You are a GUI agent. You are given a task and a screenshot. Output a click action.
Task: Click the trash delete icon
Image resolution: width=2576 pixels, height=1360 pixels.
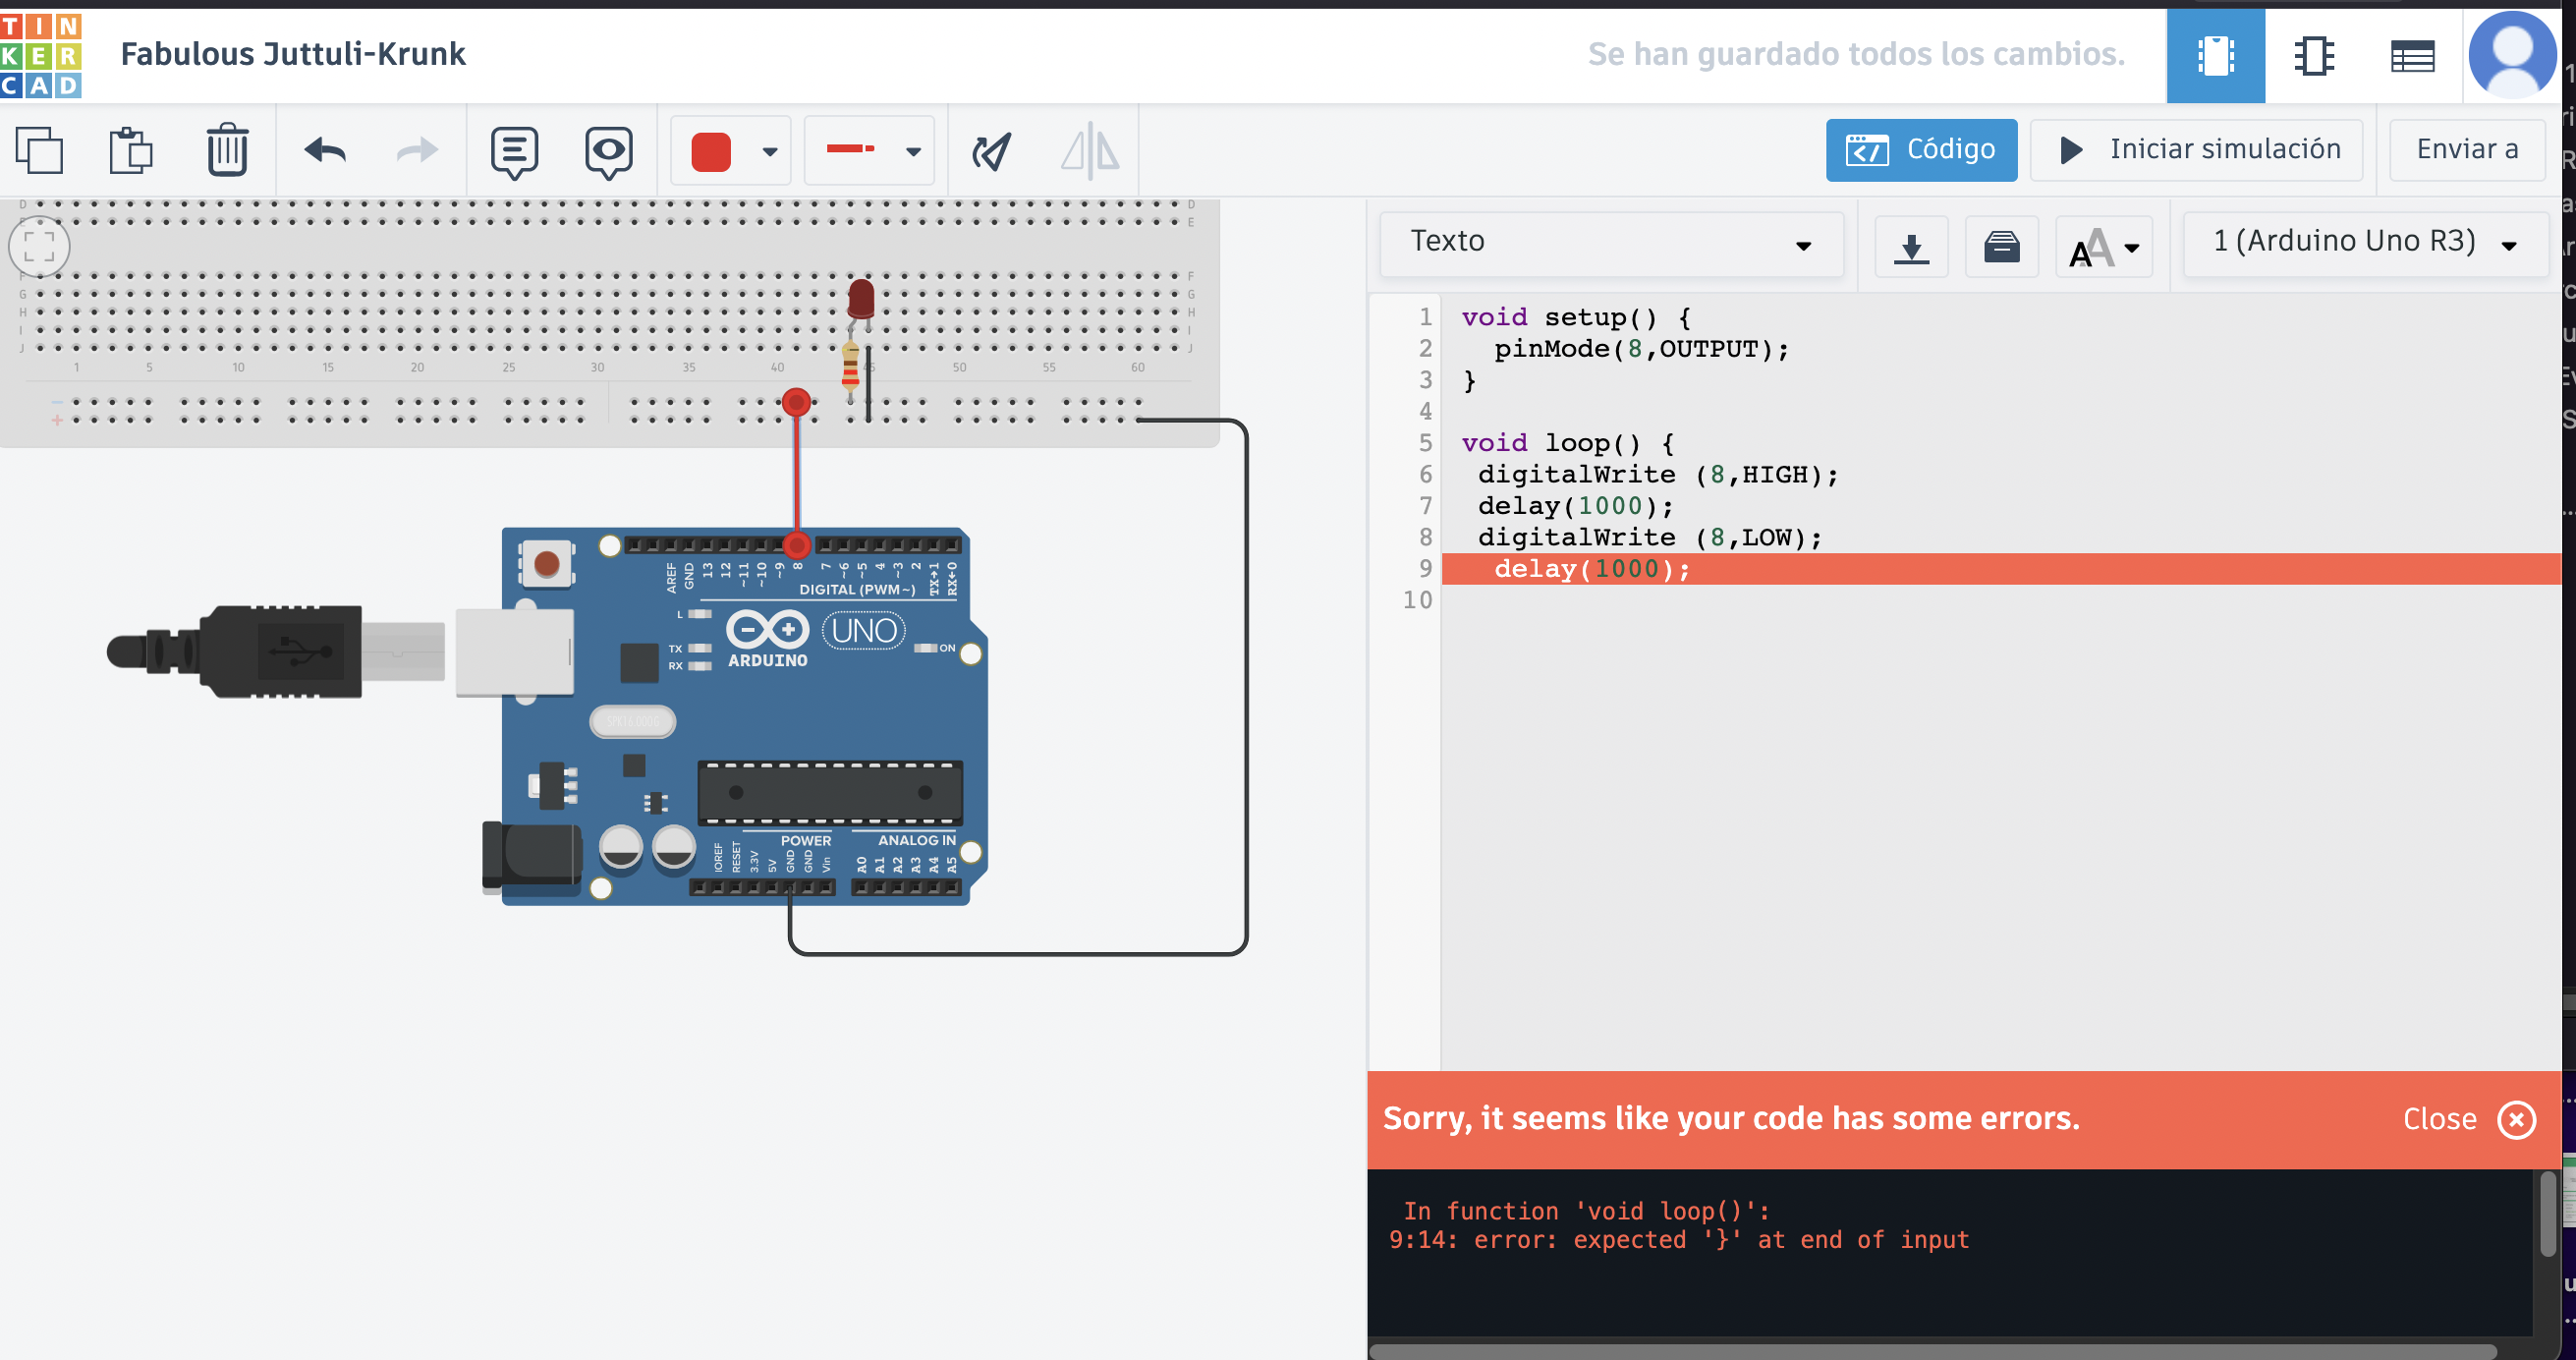[227, 151]
